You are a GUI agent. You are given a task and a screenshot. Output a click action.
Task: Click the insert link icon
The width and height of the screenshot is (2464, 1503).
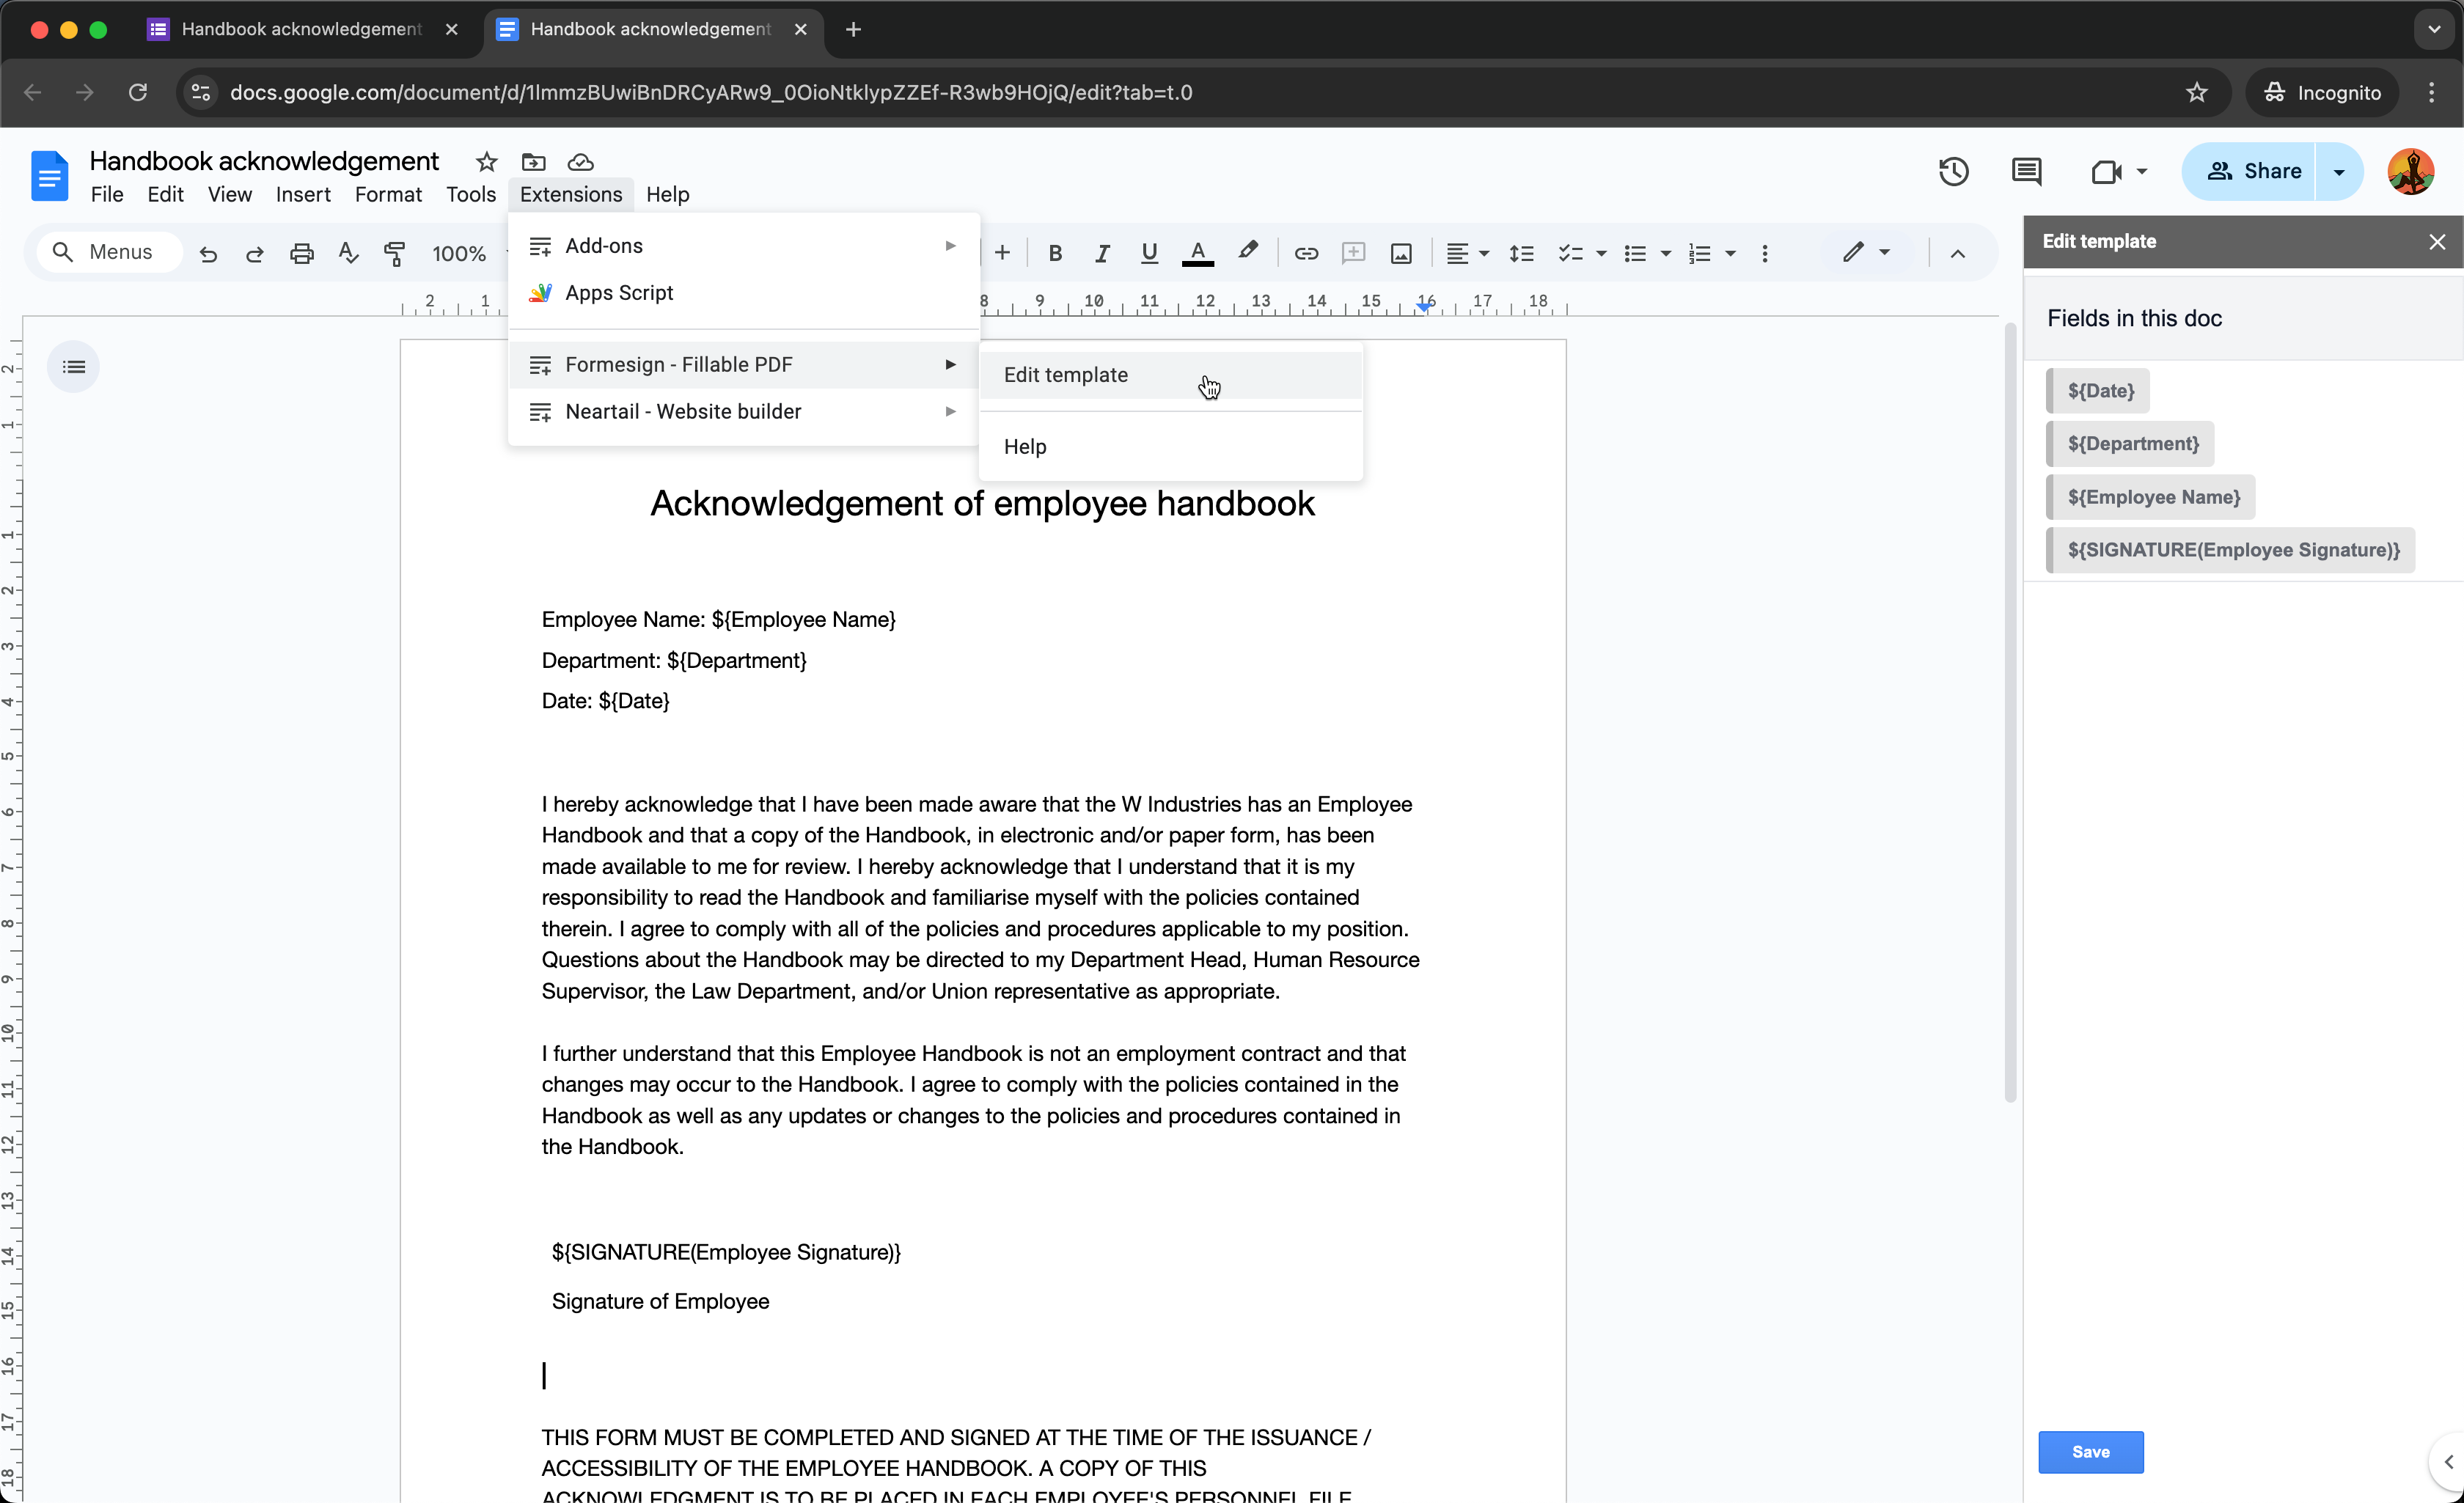(x=1305, y=254)
